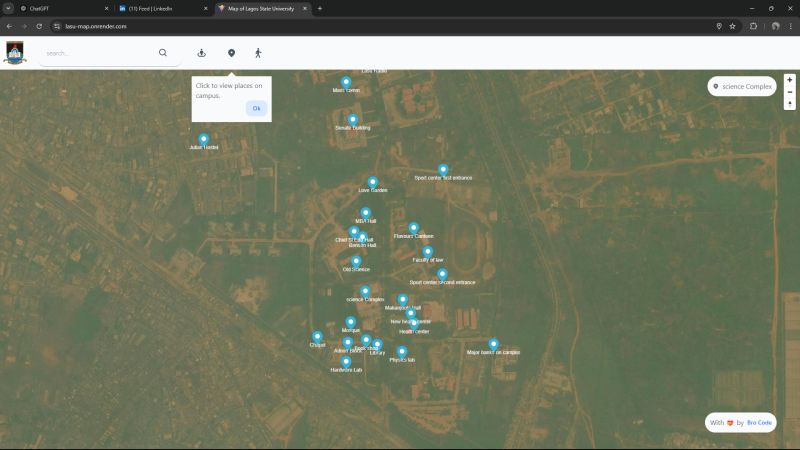The height and width of the screenshot is (450, 800).
Task: Click the science Complex location chip
Action: (742, 87)
